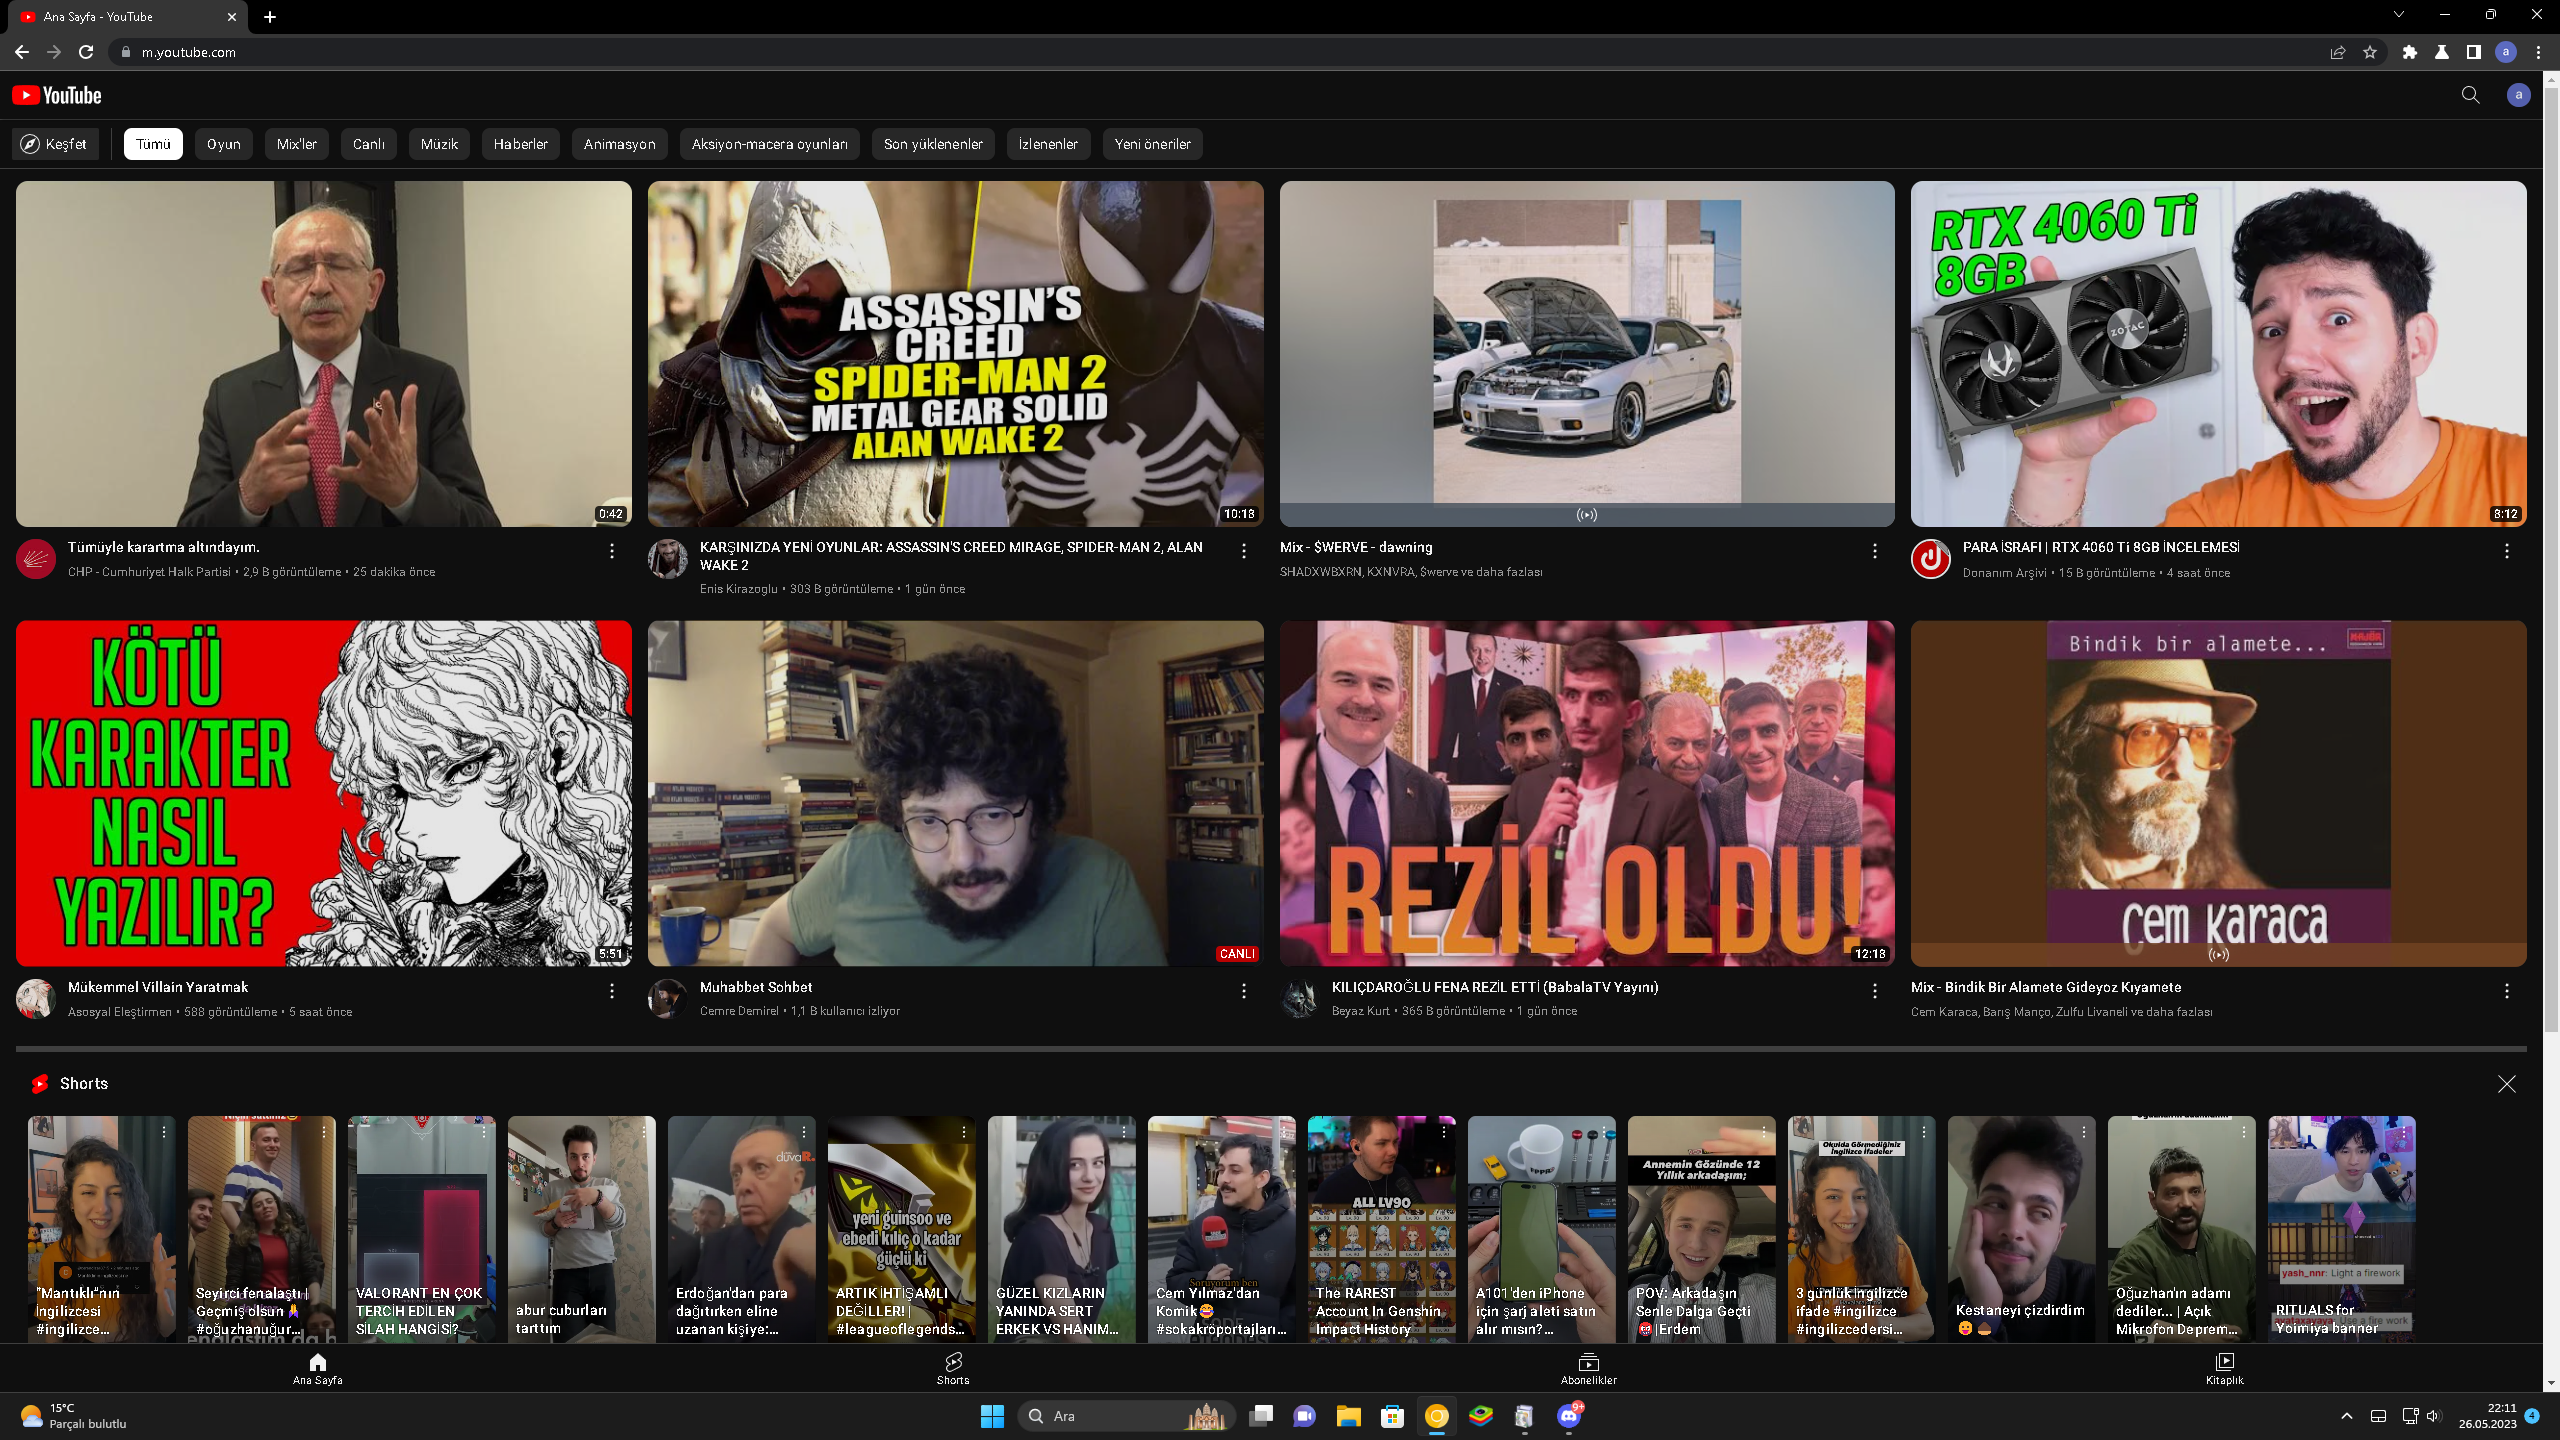This screenshot has width=2560, height=1440.
Task: Open more options for Mix - Bindik Bir Alamete
Action: [x=2507, y=991]
